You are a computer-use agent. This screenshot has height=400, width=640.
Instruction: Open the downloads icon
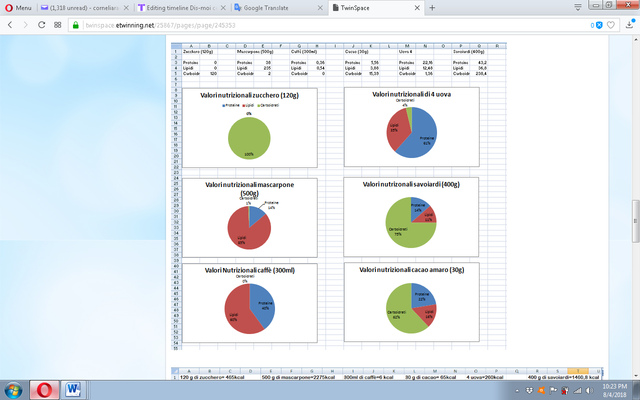click(630, 25)
